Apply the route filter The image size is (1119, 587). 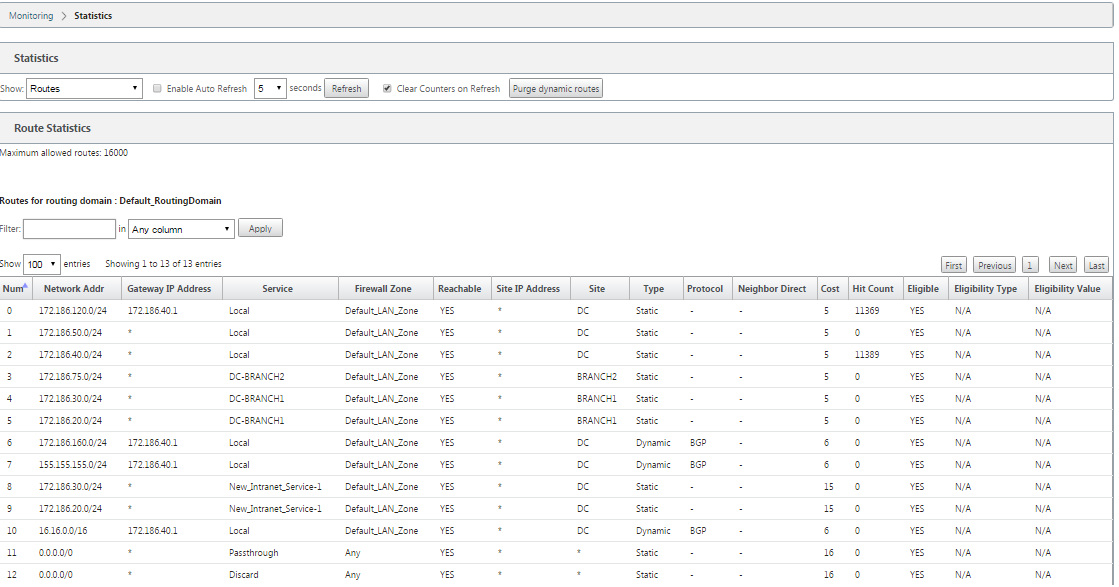pyautogui.click(x=260, y=228)
